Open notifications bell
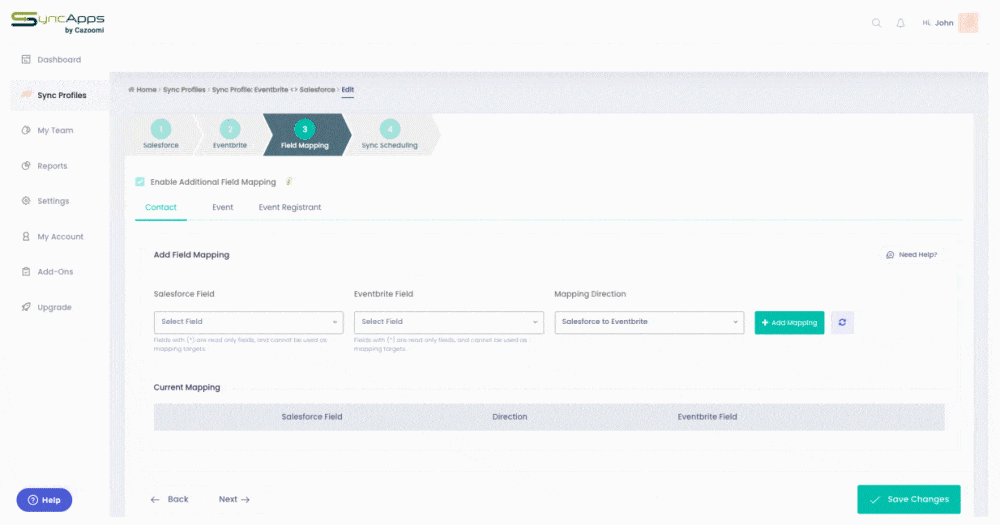 [901, 23]
